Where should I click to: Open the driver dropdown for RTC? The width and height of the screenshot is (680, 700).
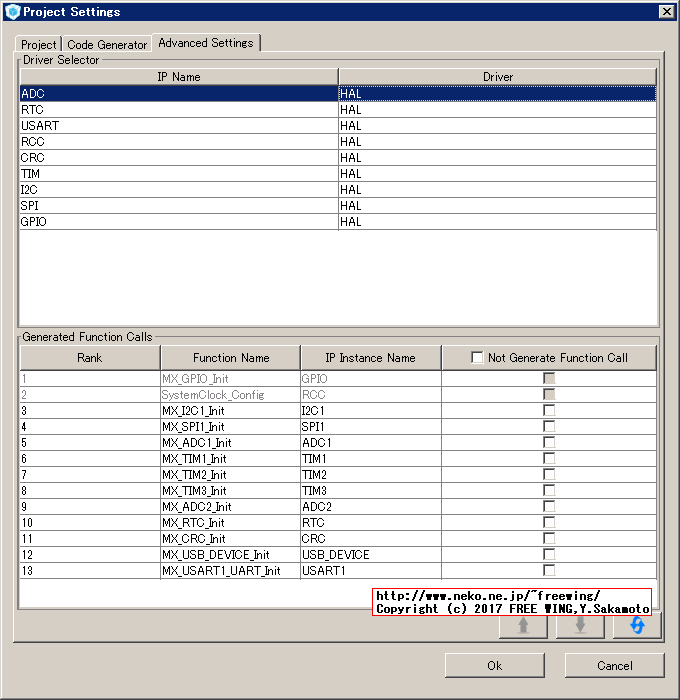(x=497, y=110)
